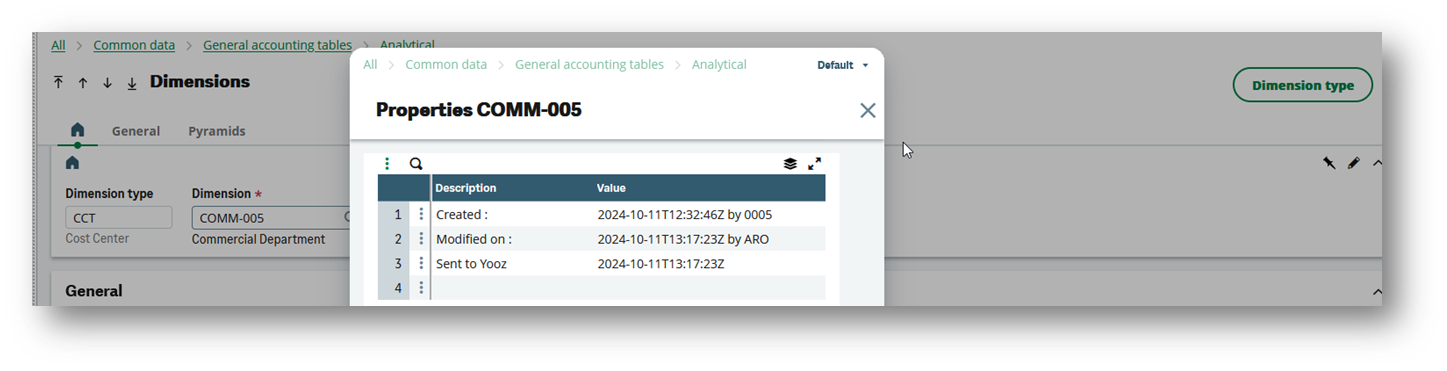Screen dimensions: 1447x371
Task: Collapse the header section chevron
Action: click(1376, 163)
